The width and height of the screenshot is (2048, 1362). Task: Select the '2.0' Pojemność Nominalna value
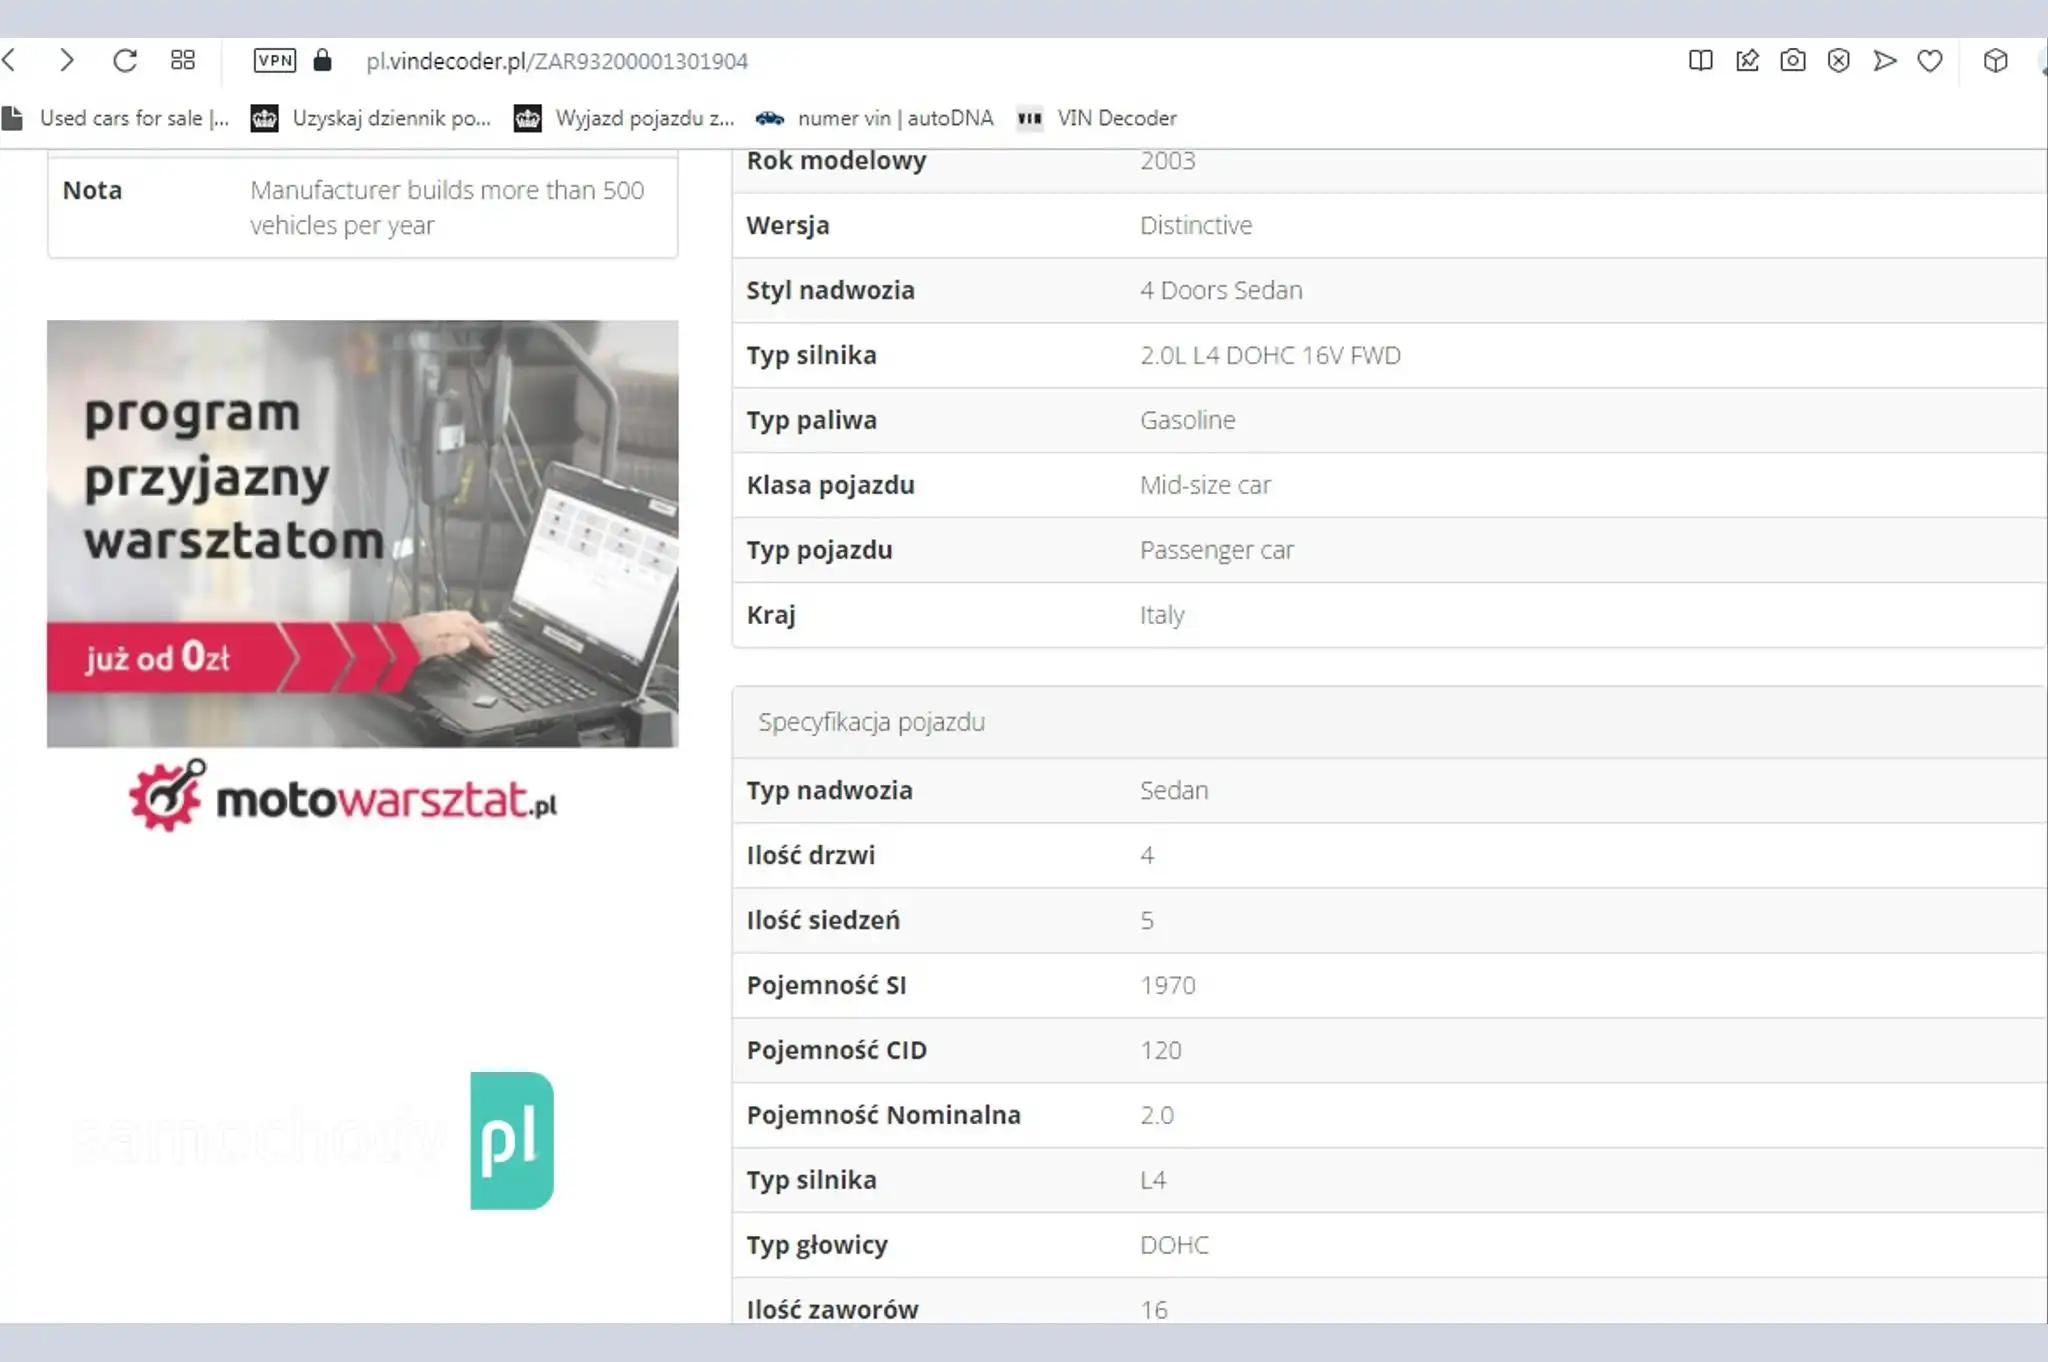click(1157, 1115)
